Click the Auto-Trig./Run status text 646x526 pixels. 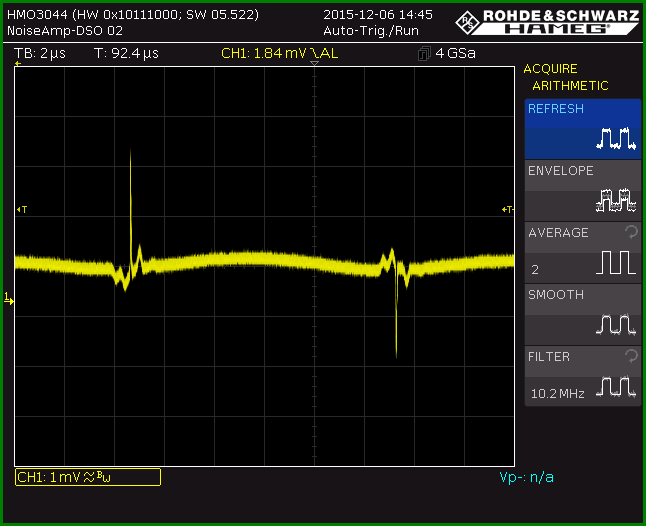tap(371, 30)
